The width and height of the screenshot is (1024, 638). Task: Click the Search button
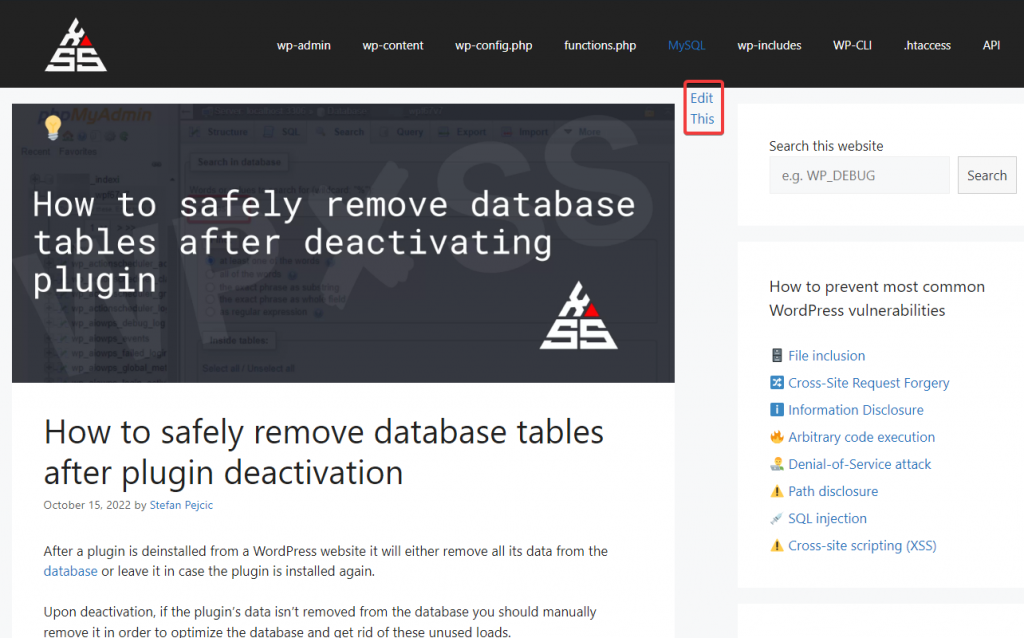[987, 175]
